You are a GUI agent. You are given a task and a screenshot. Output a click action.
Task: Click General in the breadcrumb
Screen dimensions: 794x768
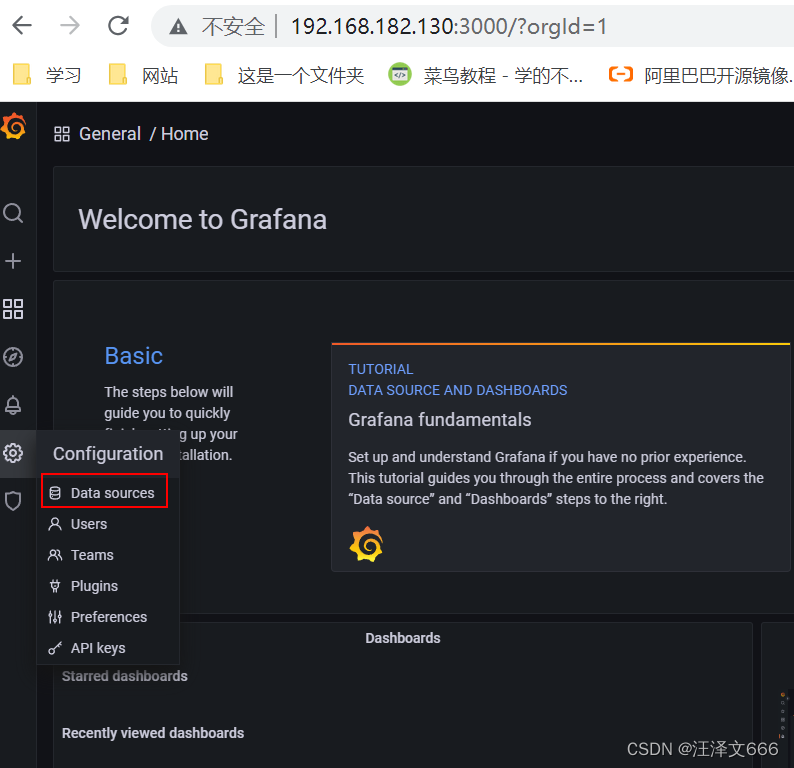[x=110, y=134]
